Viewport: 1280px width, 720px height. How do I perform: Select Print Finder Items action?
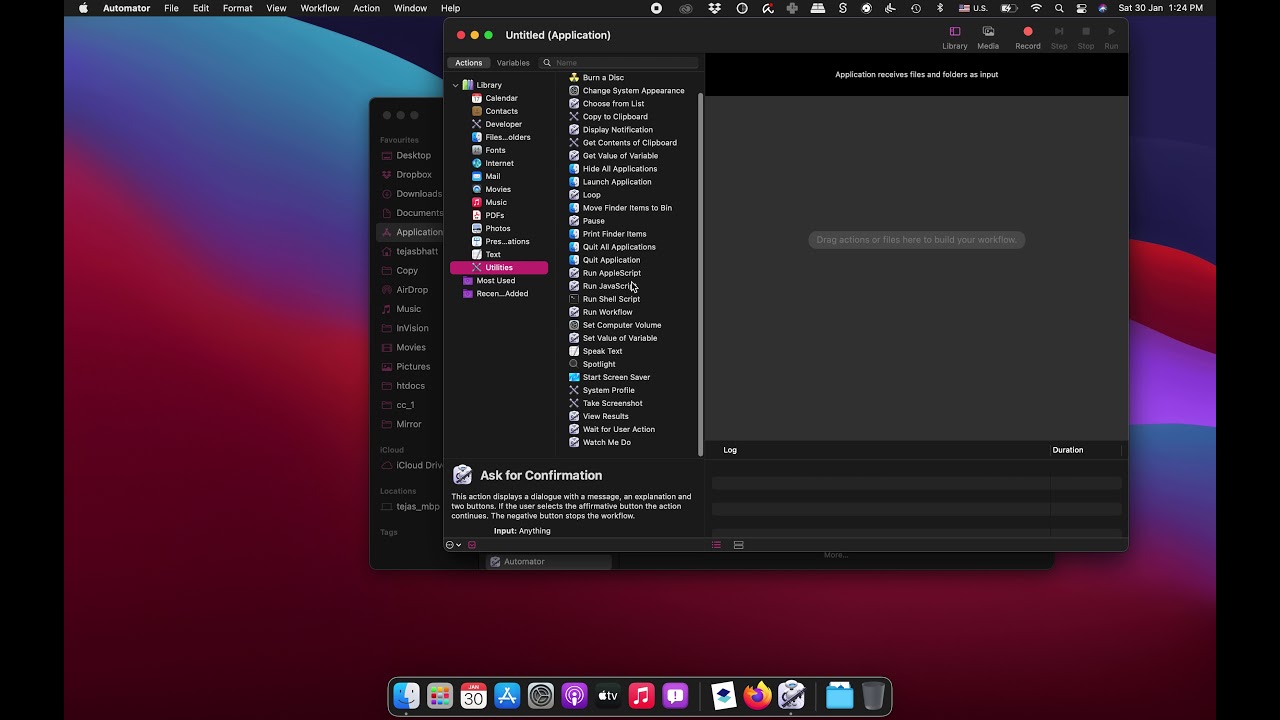coord(614,233)
